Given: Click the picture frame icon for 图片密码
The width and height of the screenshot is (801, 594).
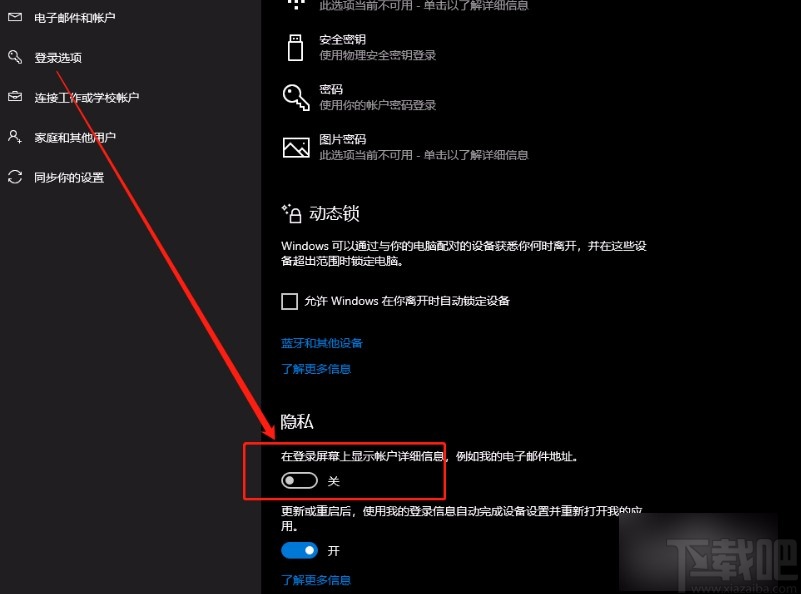Looking at the screenshot, I should click(295, 146).
